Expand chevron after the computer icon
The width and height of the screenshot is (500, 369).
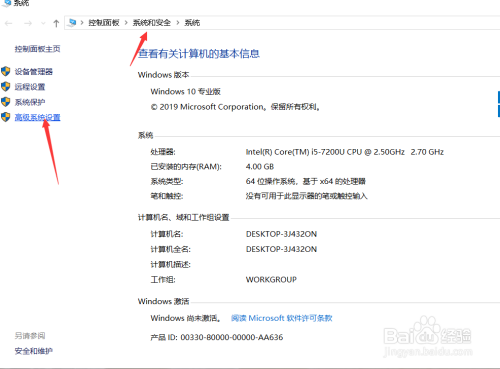82,23
